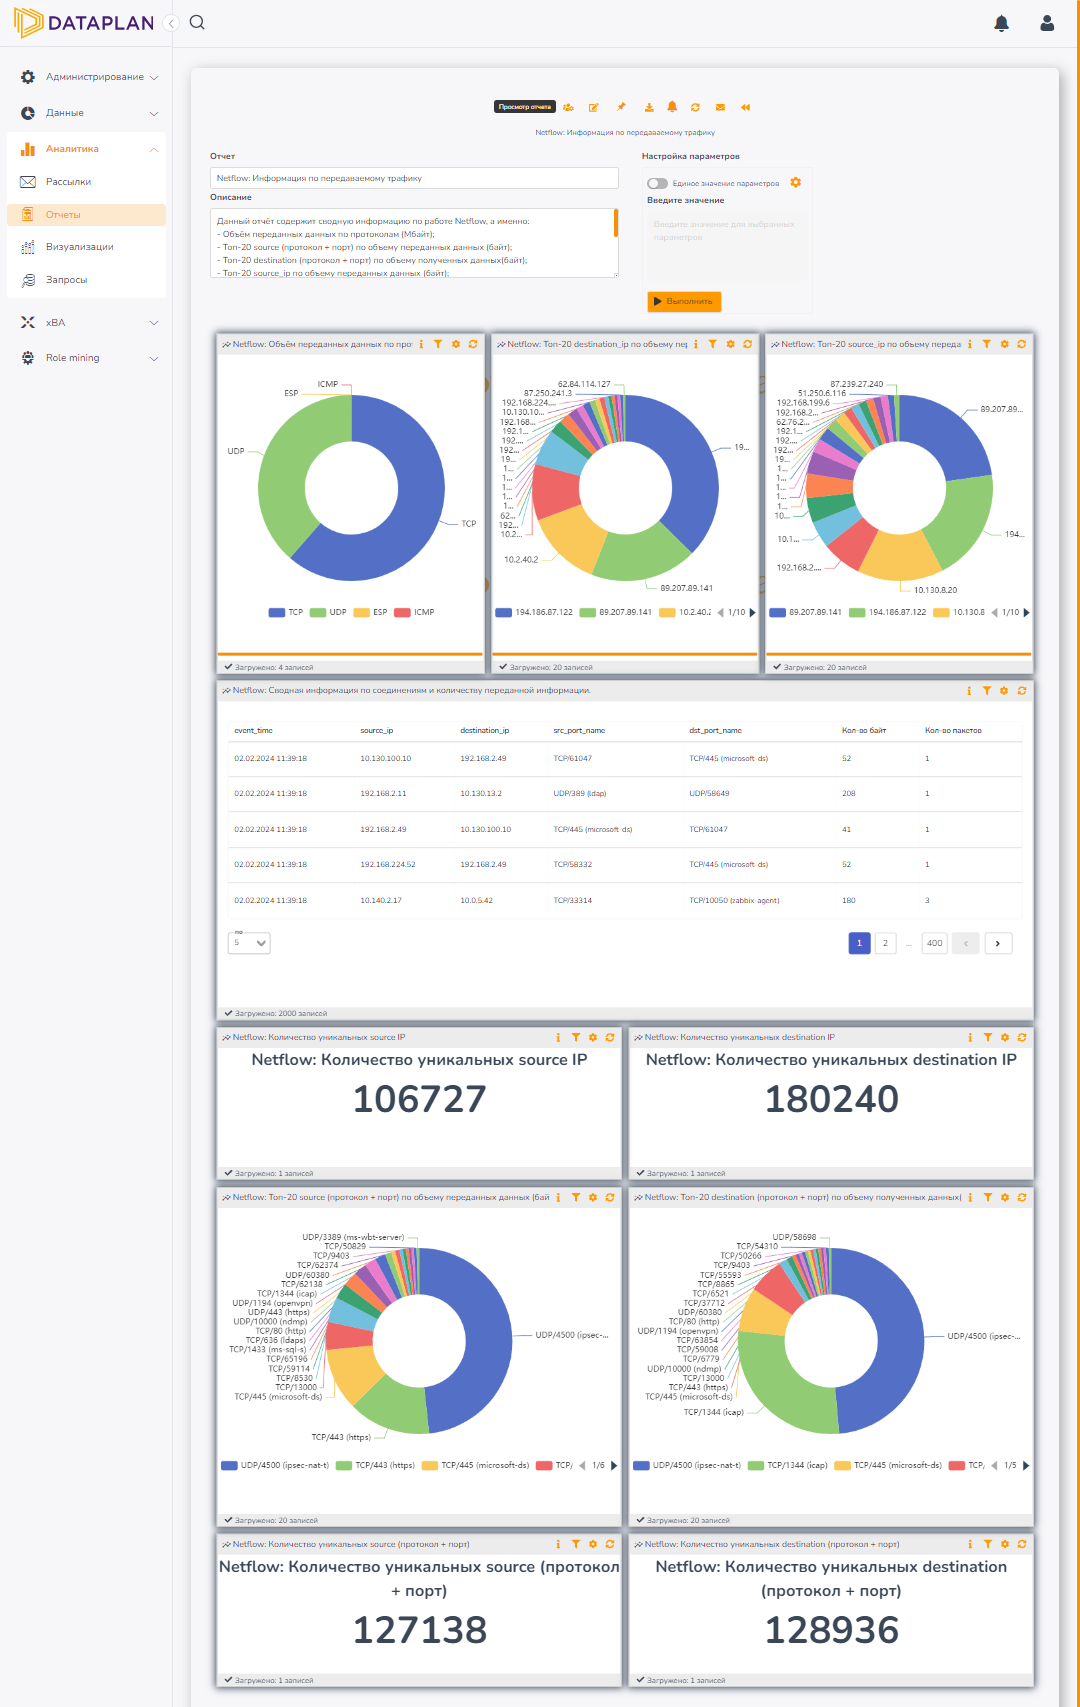Click the edit report pencil icon
The width and height of the screenshot is (1080, 1707).
coord(593,107)
